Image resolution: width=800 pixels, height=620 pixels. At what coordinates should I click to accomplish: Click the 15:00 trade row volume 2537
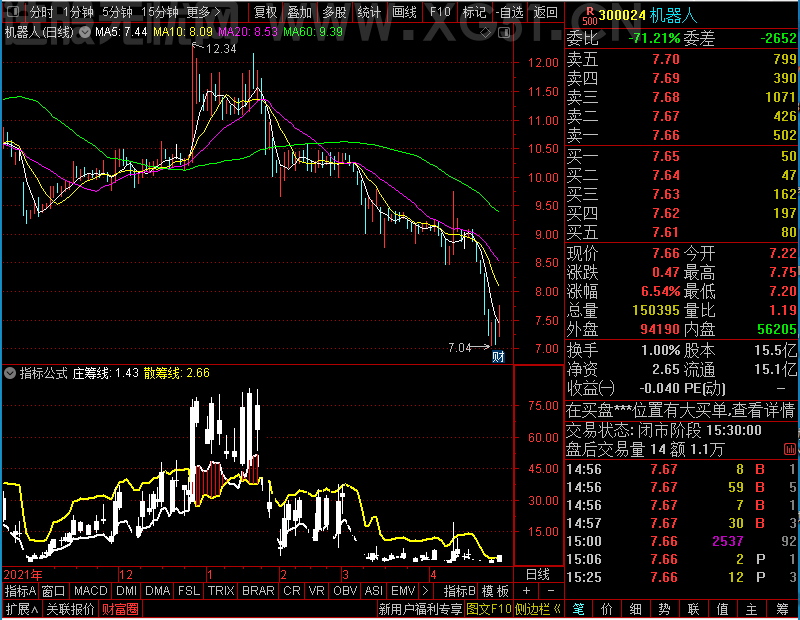pyautogui.click(x=728, y=541)
